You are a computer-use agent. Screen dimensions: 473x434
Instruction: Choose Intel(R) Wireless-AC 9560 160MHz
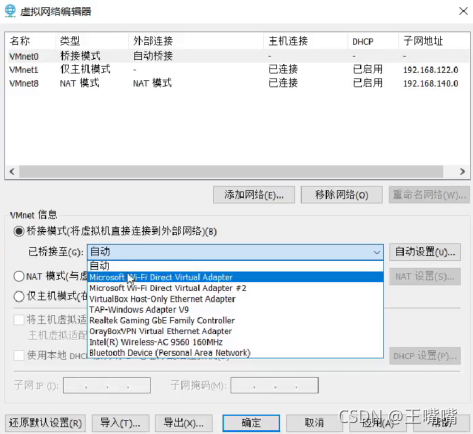pyautogui.click(x=235, y=342)
